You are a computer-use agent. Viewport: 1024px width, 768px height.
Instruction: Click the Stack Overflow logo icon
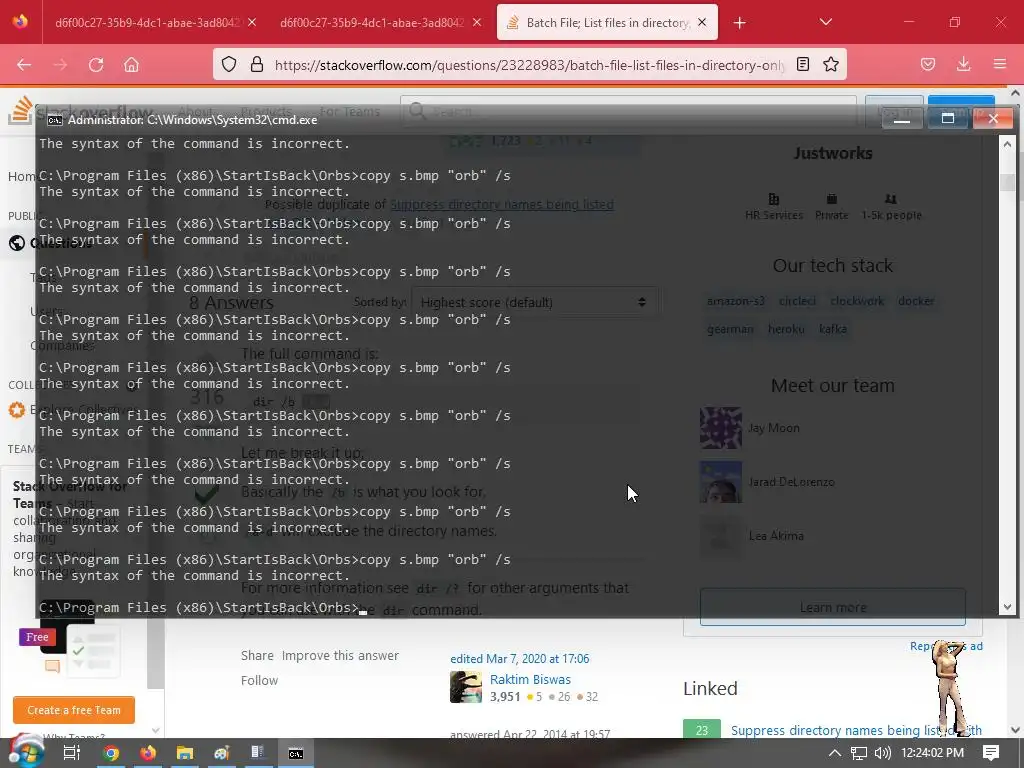tap(20, 110)
